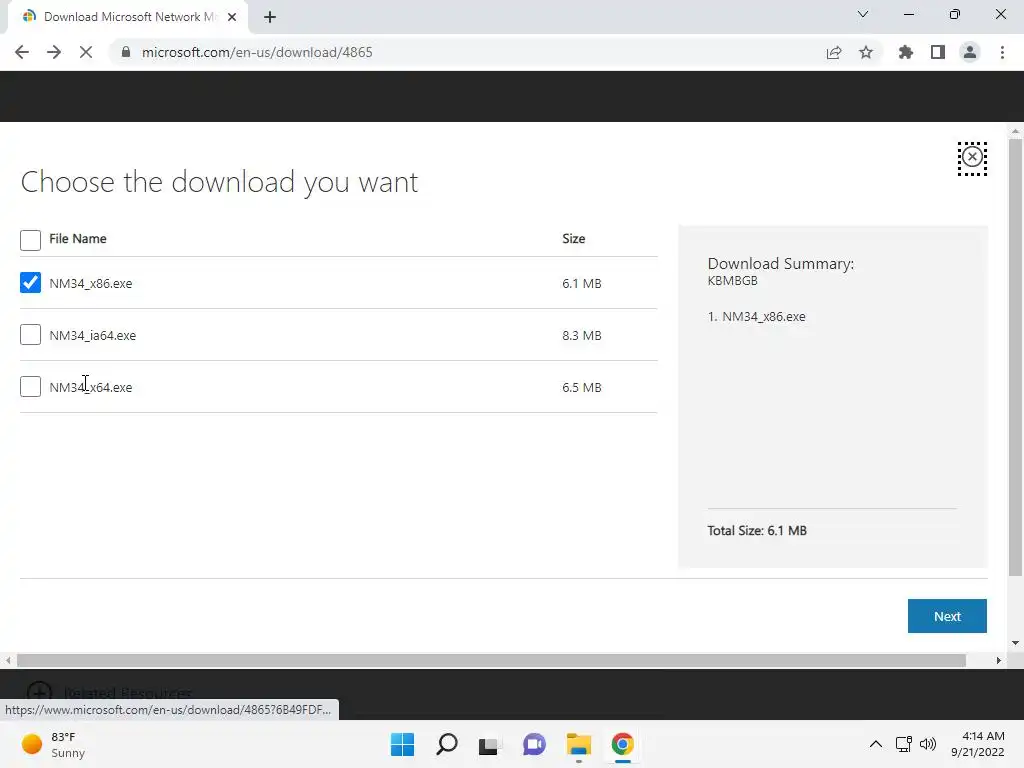Go back to the previous page
The width and height of the screenshot is (1024, 768).
(x=22, y=52)
